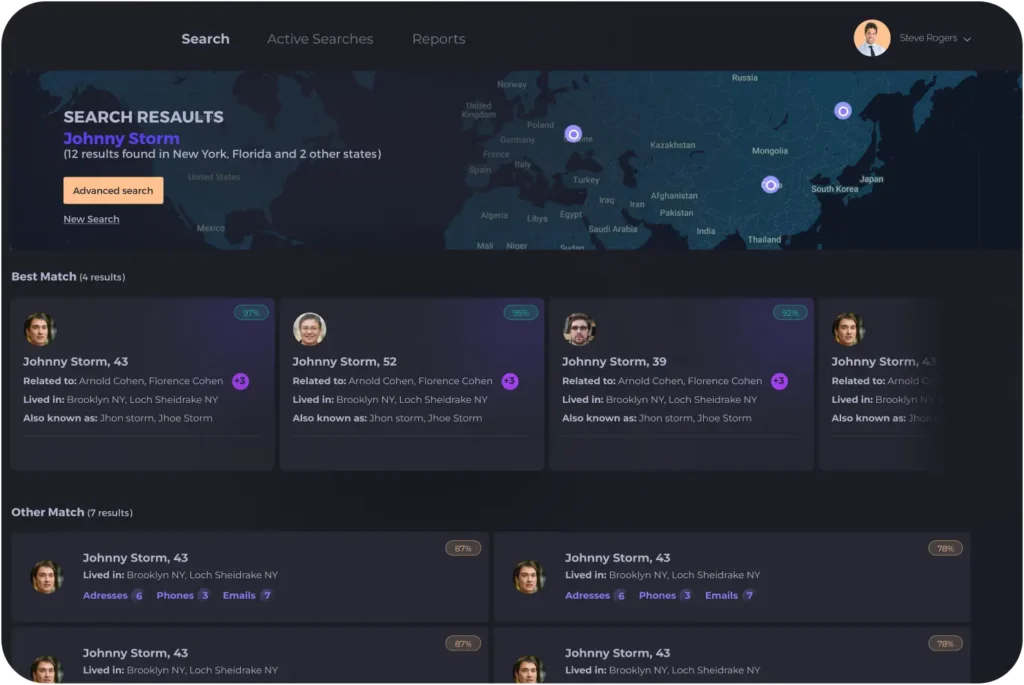1024x685 pixels.
Task: Click the Thailand label on the map
Action: pos(764,240)
